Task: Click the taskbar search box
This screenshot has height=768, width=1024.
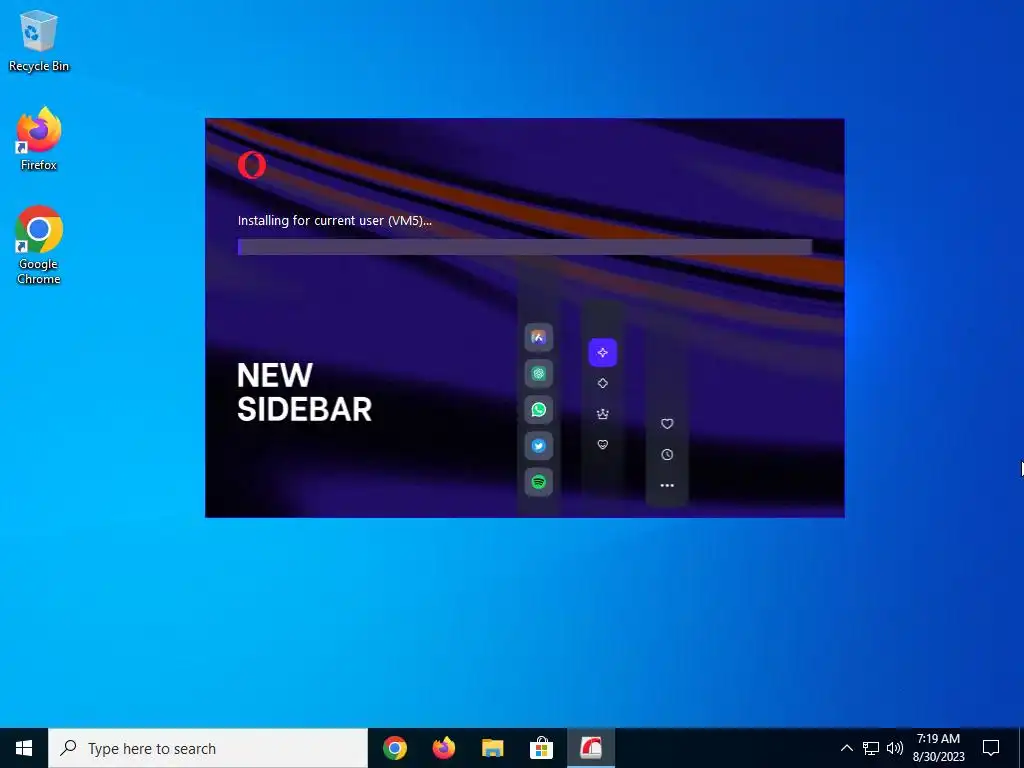Action: 208,748
